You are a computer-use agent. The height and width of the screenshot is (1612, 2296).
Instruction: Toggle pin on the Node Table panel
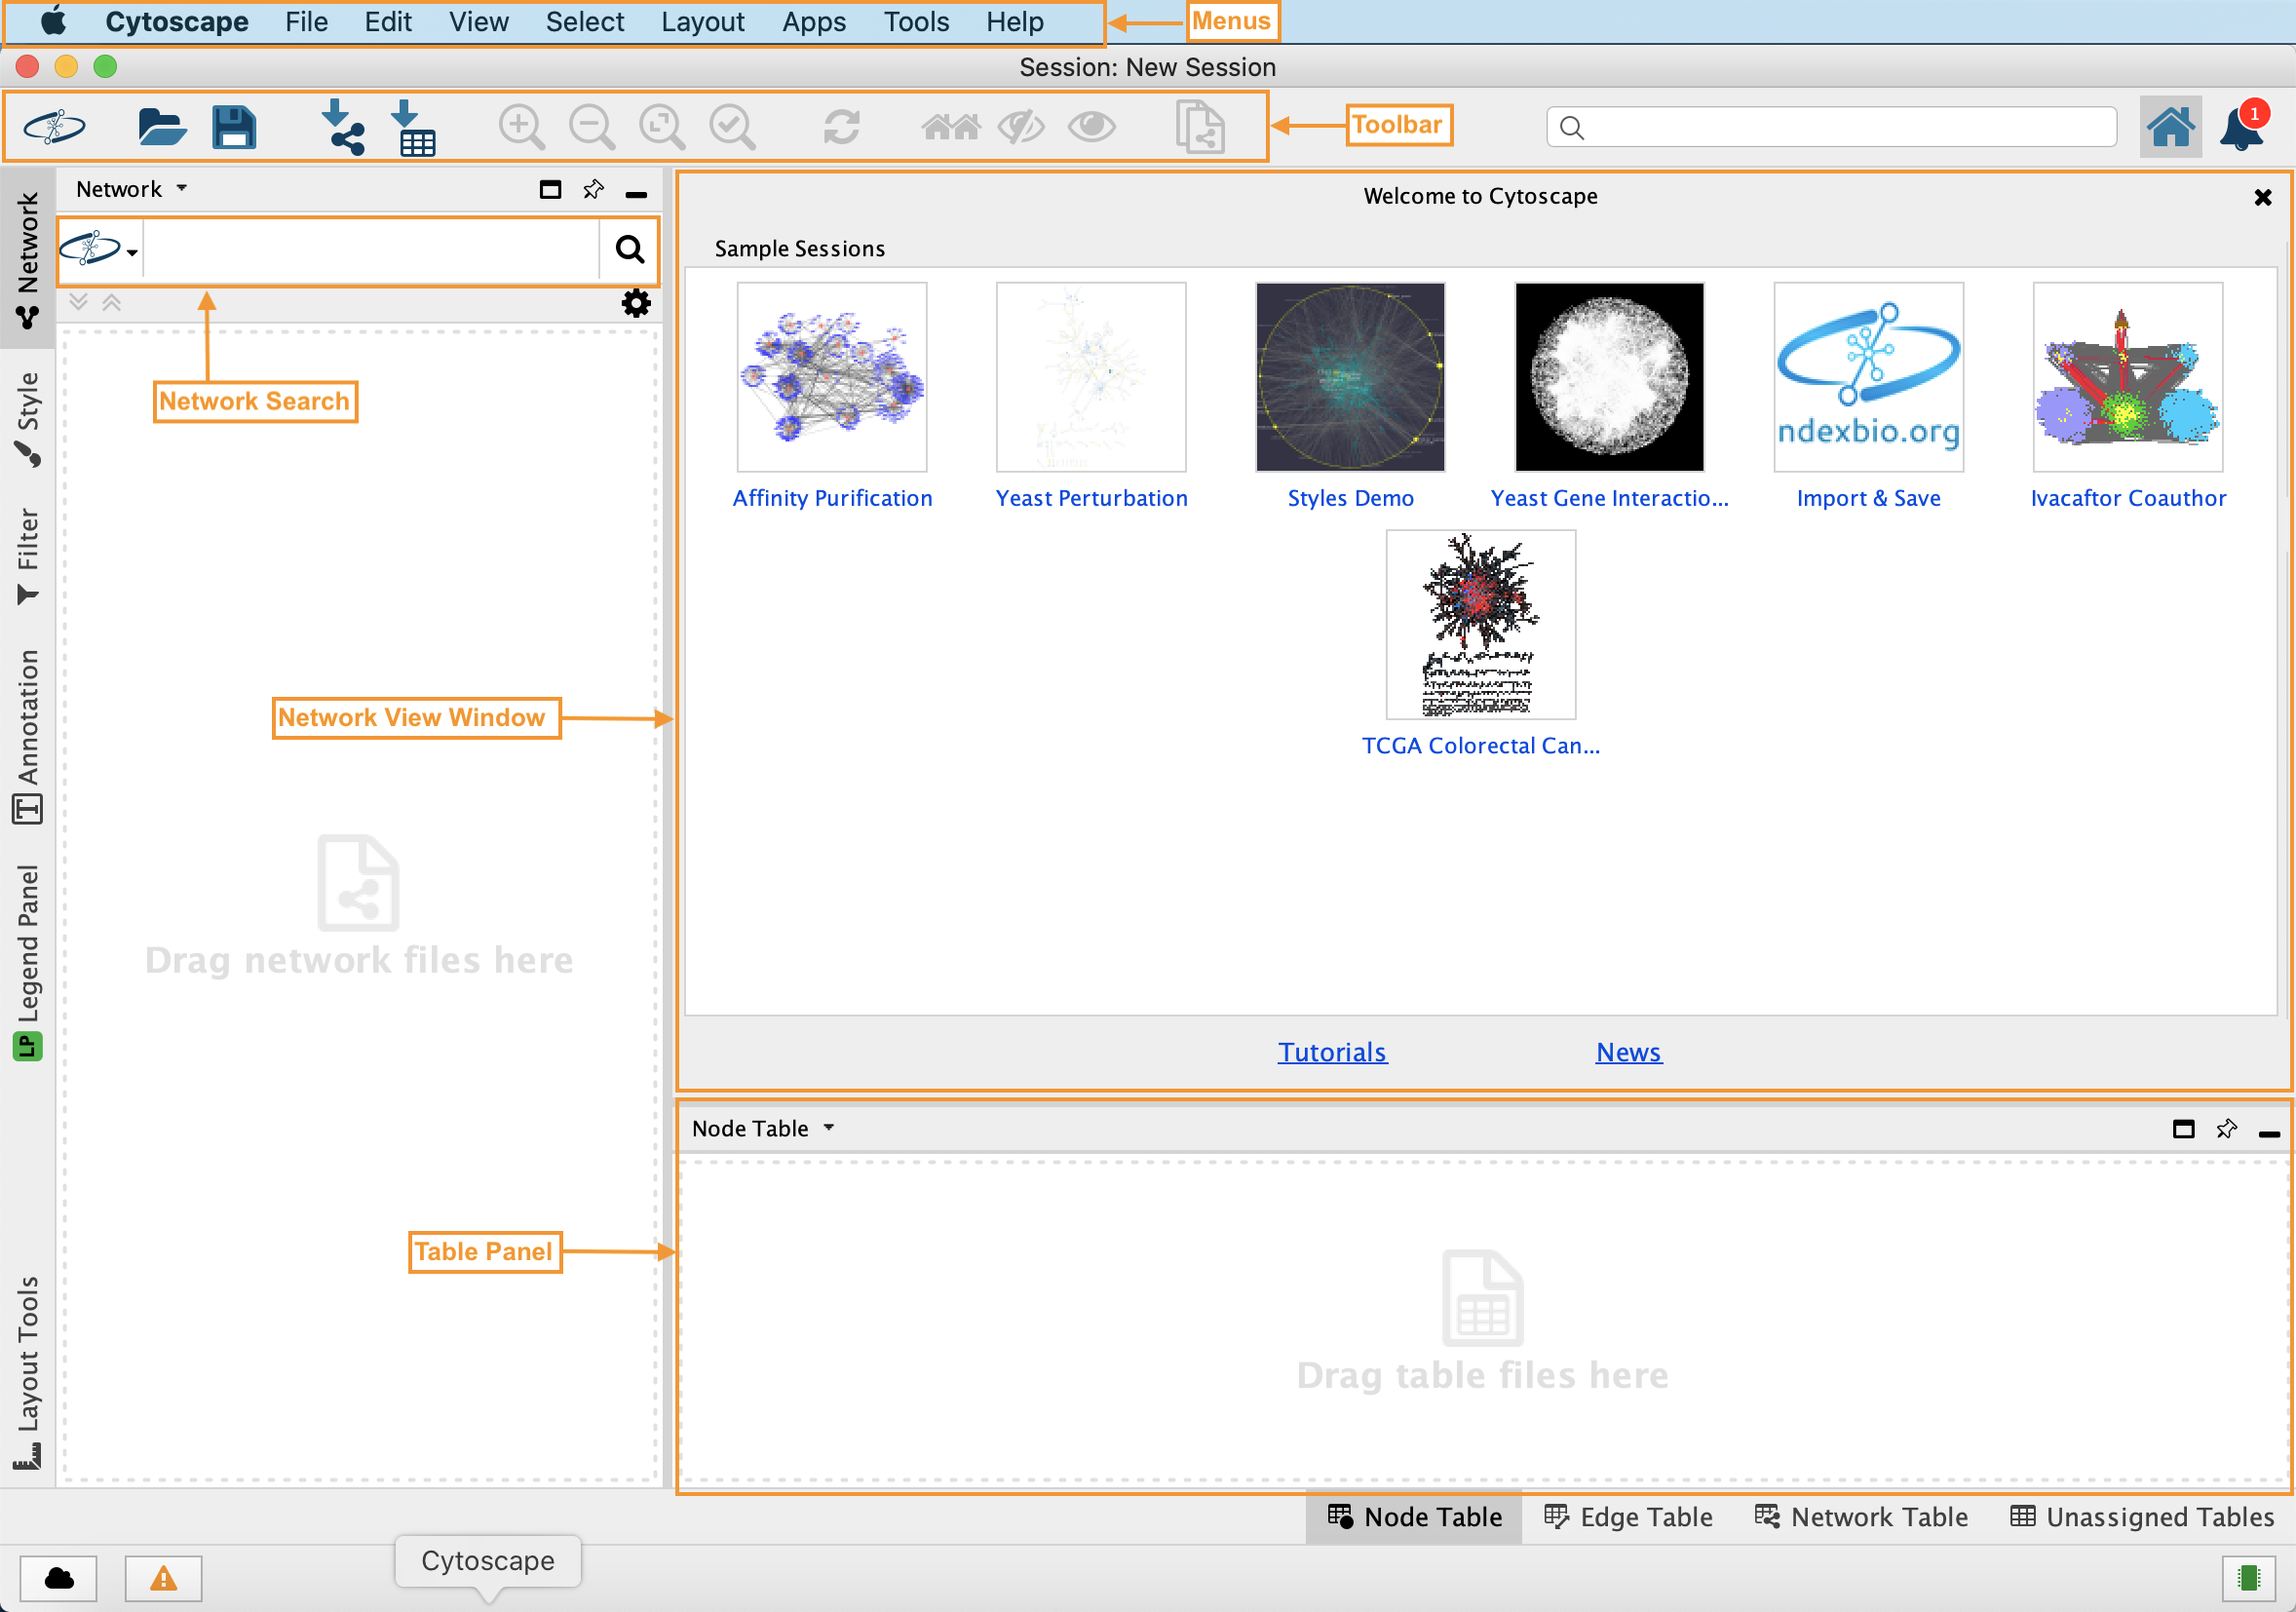click(x=2226, y=1129)
